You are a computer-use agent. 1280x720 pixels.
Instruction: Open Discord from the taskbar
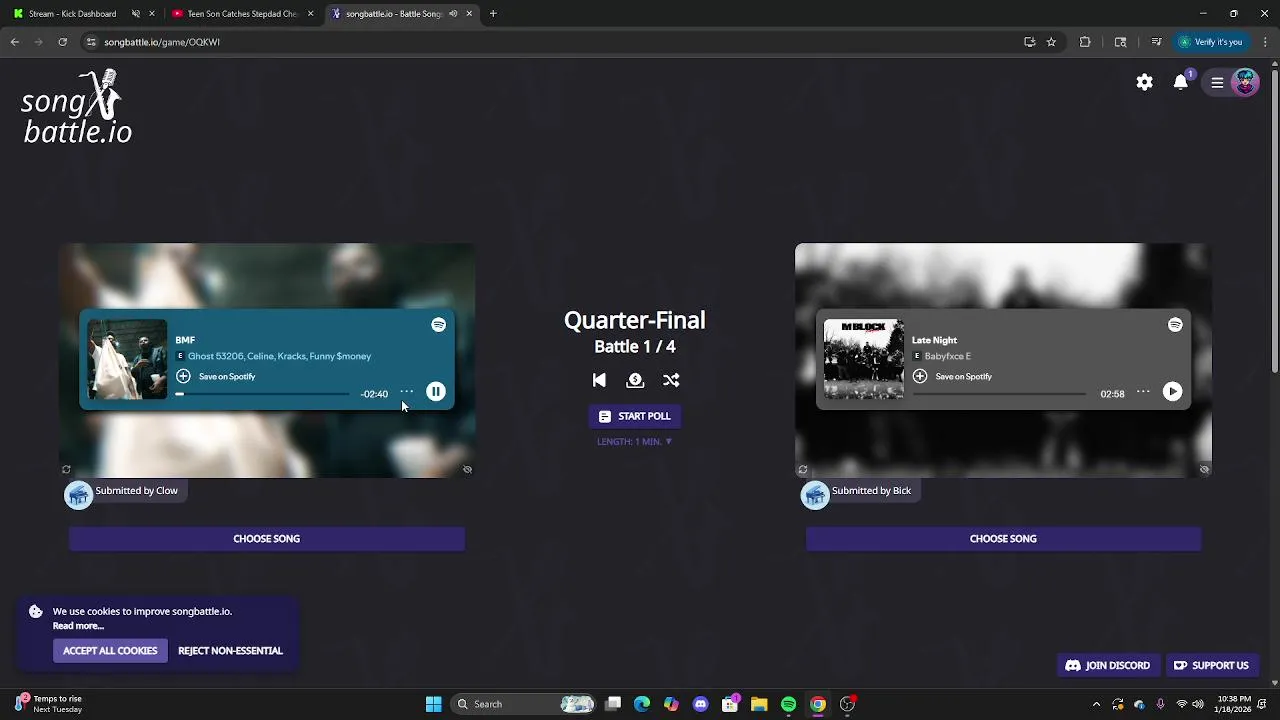tap(700, 704)
